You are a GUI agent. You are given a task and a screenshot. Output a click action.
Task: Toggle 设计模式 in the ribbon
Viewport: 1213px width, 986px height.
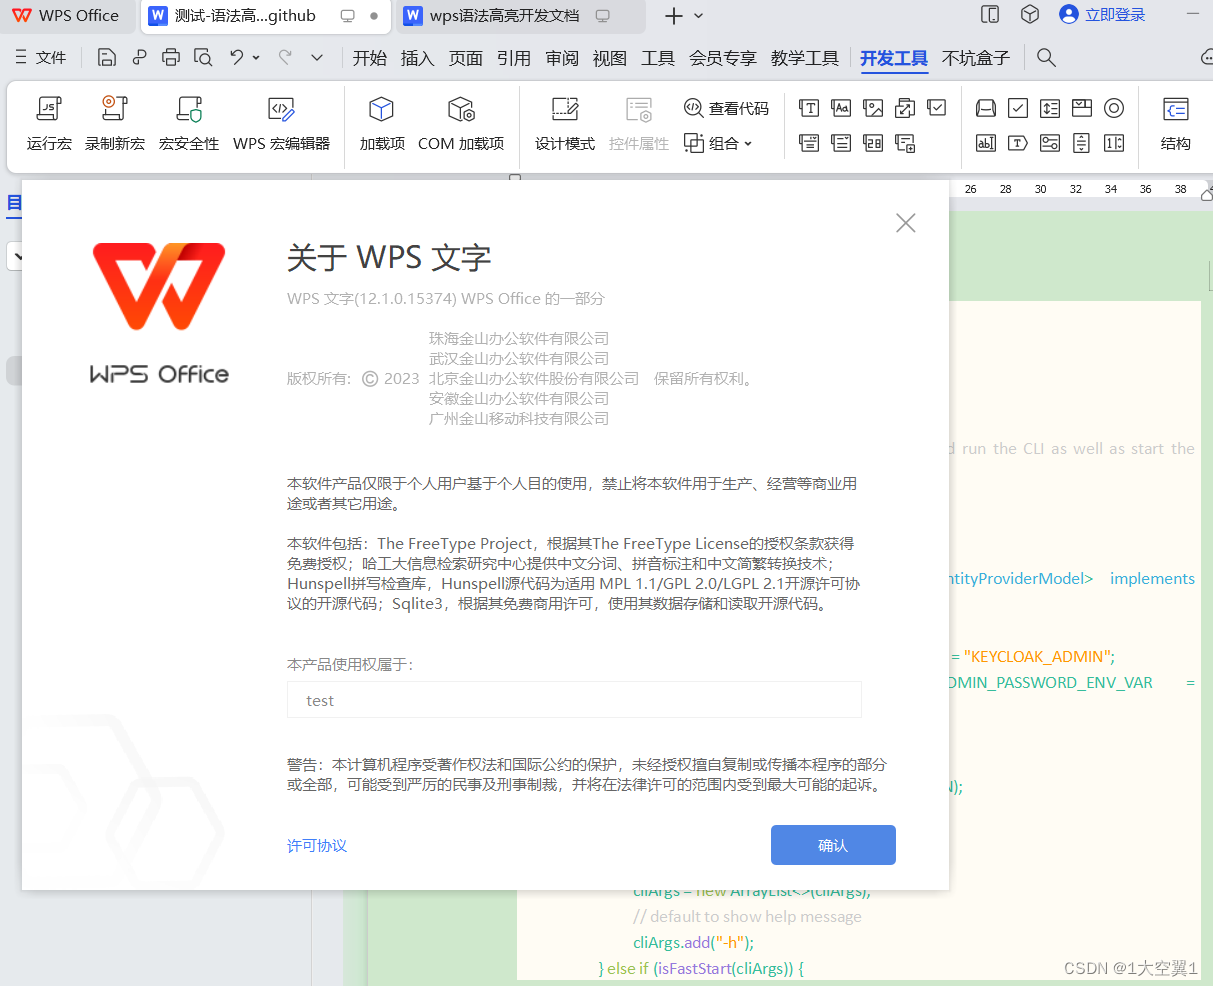click(x=565, y=123)
